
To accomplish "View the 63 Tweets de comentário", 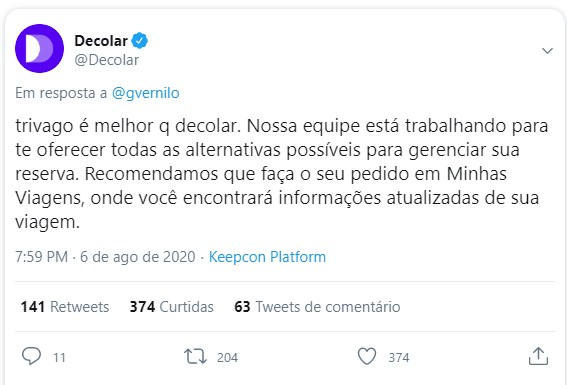I will [x=317, y=307].
